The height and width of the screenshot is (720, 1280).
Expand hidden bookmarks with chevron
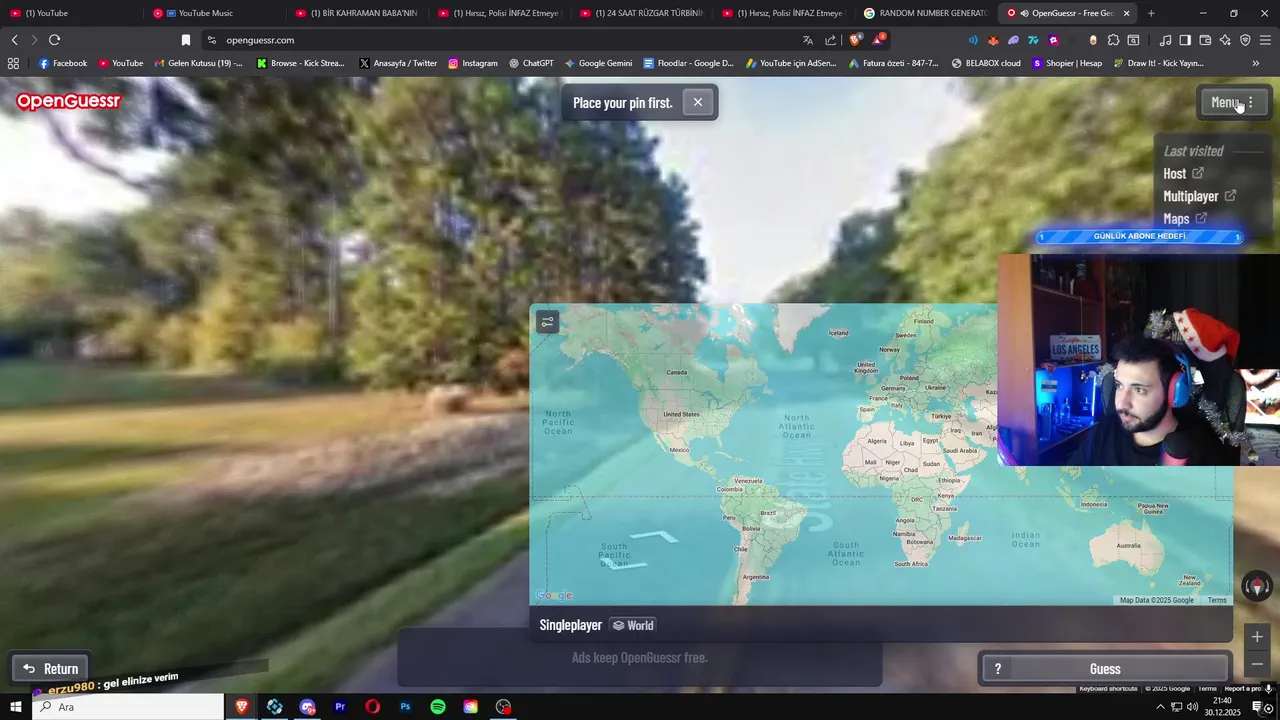tap(1256, 63)
